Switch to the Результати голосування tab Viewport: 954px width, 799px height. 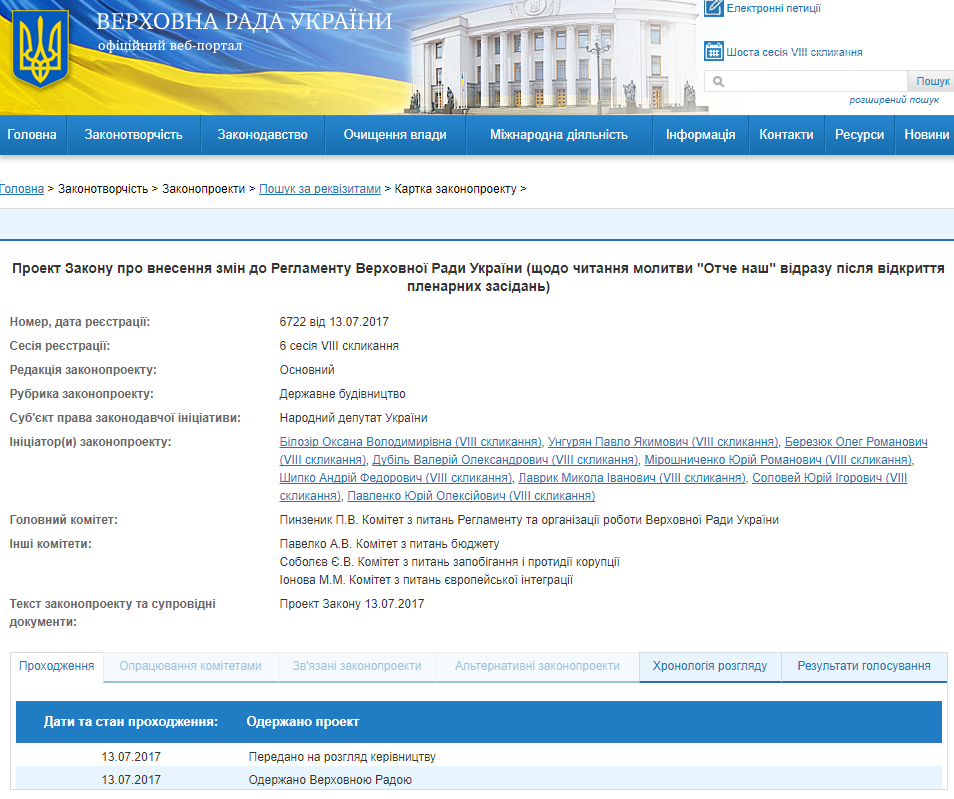(864, 666)
